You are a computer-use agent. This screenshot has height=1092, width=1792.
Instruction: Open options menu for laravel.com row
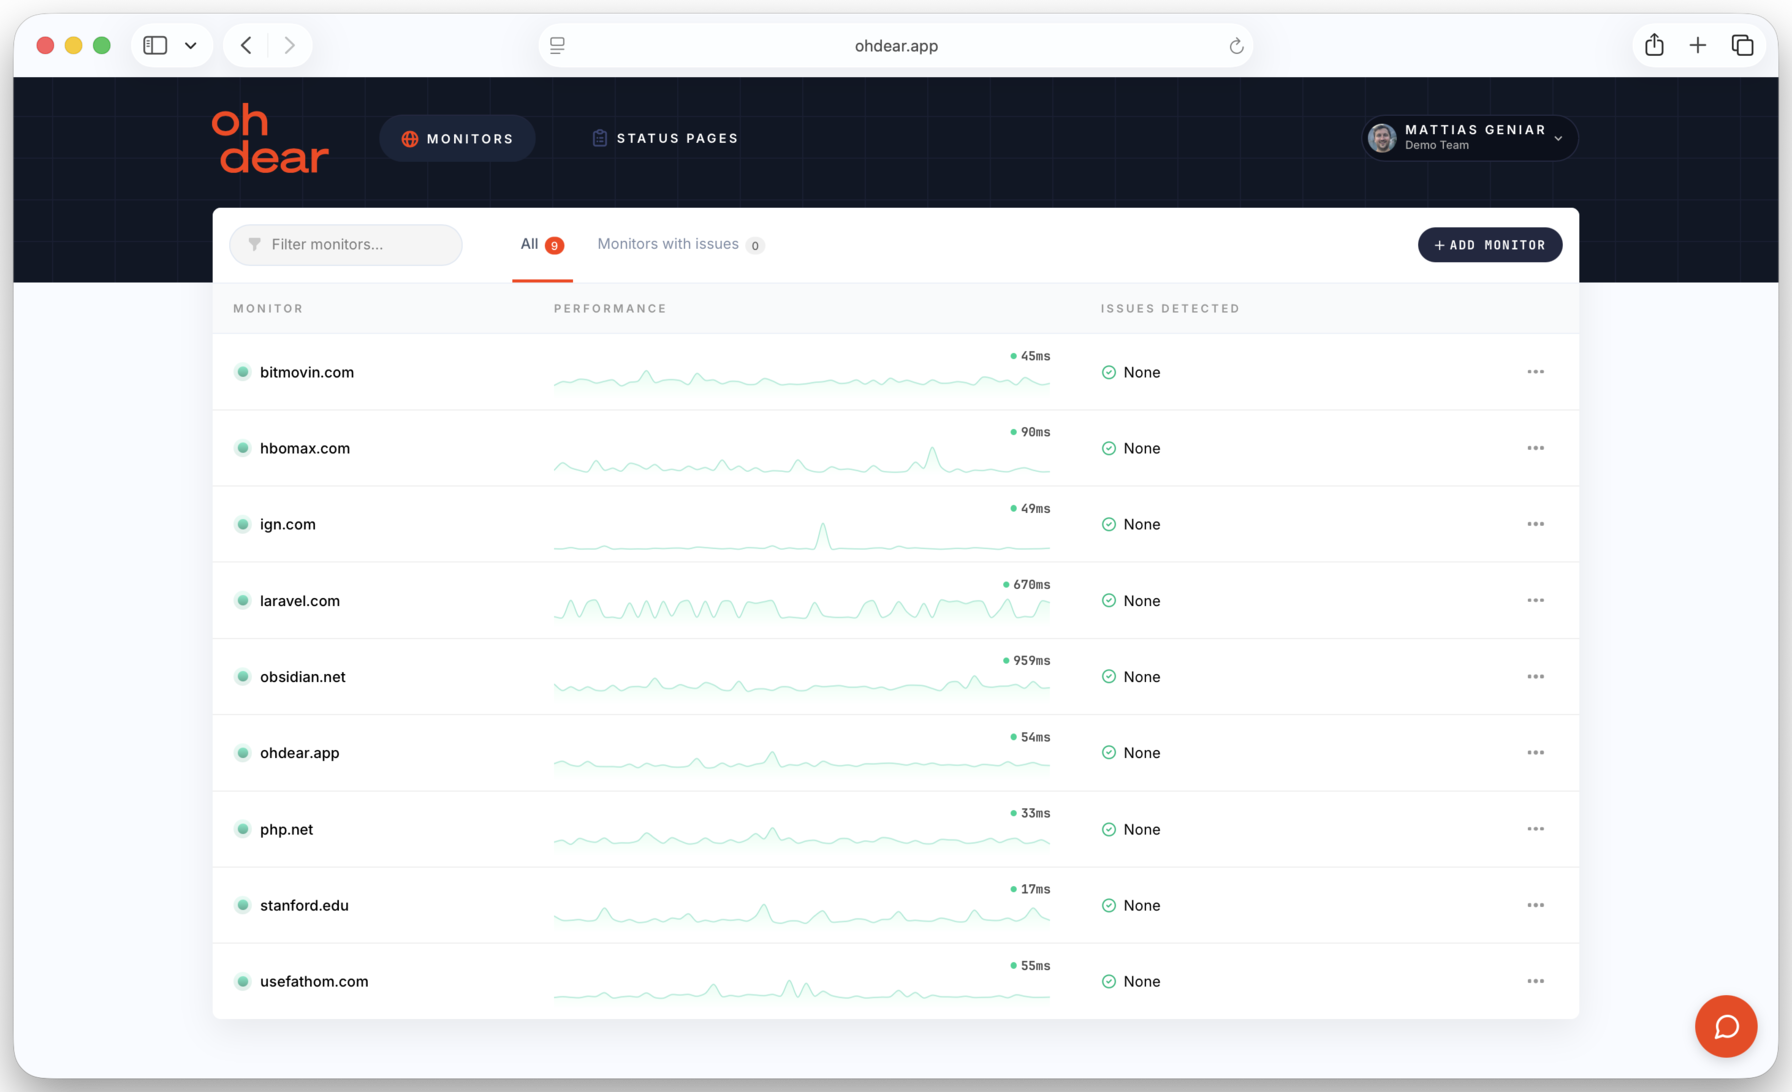tap(1535, 601)
